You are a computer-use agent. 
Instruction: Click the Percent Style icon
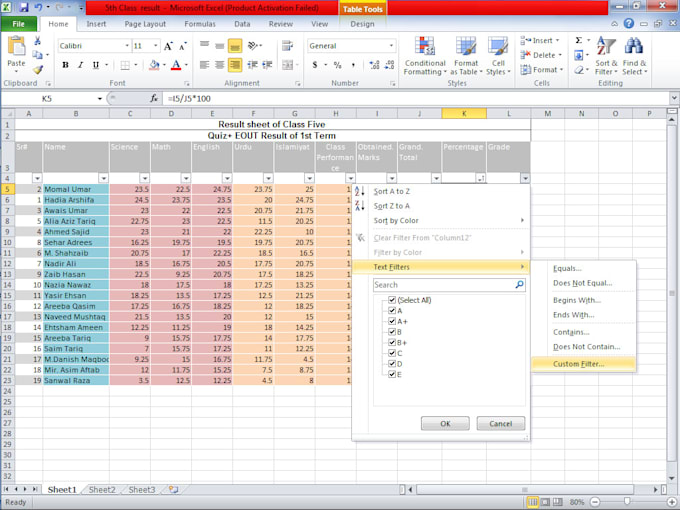point(337,65)
